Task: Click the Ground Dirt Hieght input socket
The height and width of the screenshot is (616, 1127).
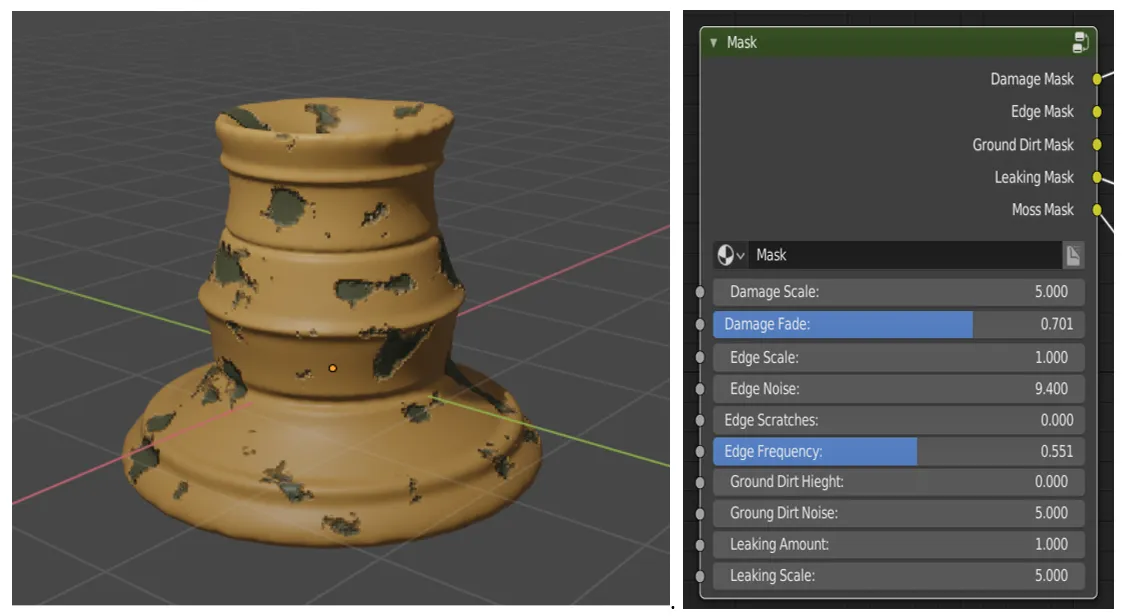Action: point(700,482)
